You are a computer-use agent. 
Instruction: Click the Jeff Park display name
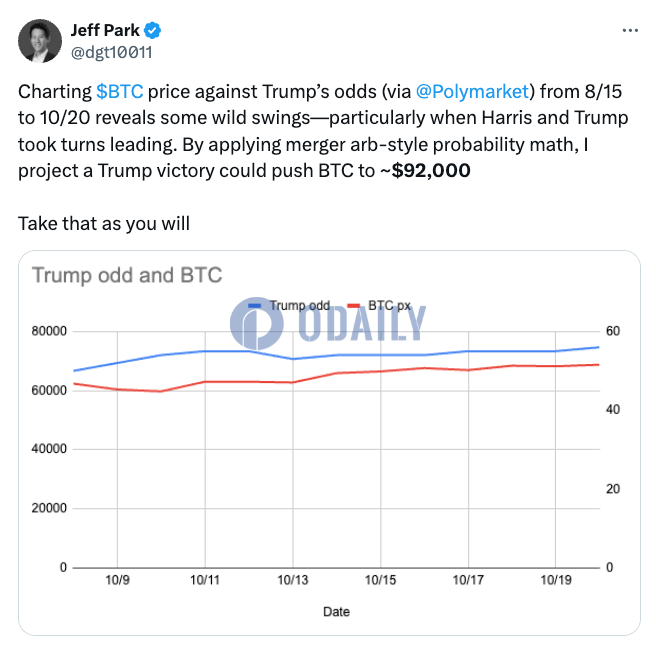pyautogui.click(x=106, y=30)
